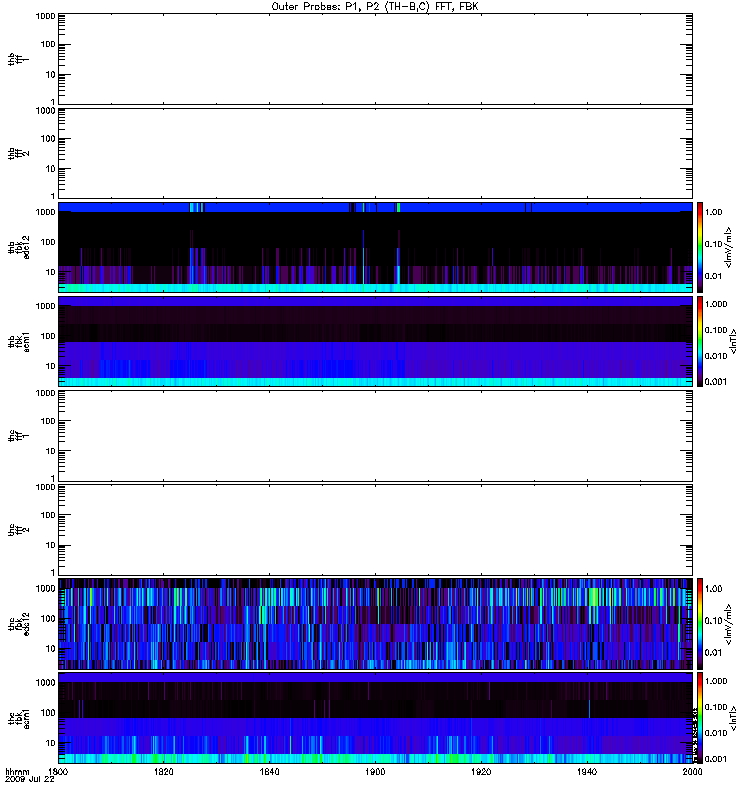This screenshot has height=800, width=750.
Task: Click the '10' tick of thb fff 2 panel
Action: pyautogui.click(x=50, y=169)
